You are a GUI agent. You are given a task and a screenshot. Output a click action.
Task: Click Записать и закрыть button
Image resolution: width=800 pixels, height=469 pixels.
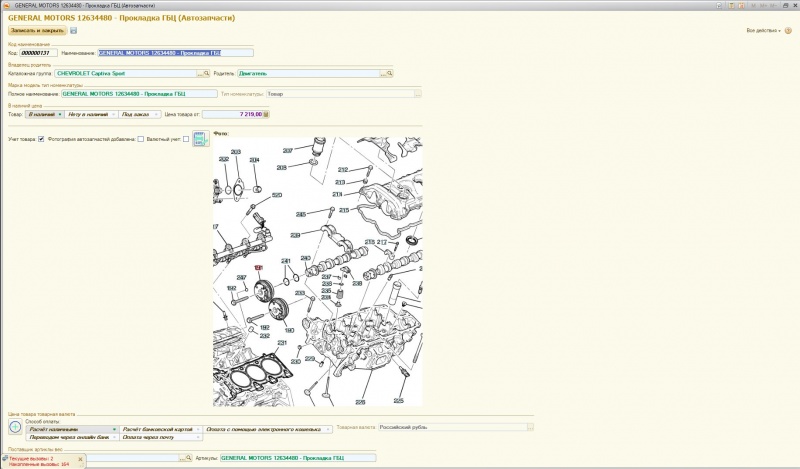pos(37,31)
